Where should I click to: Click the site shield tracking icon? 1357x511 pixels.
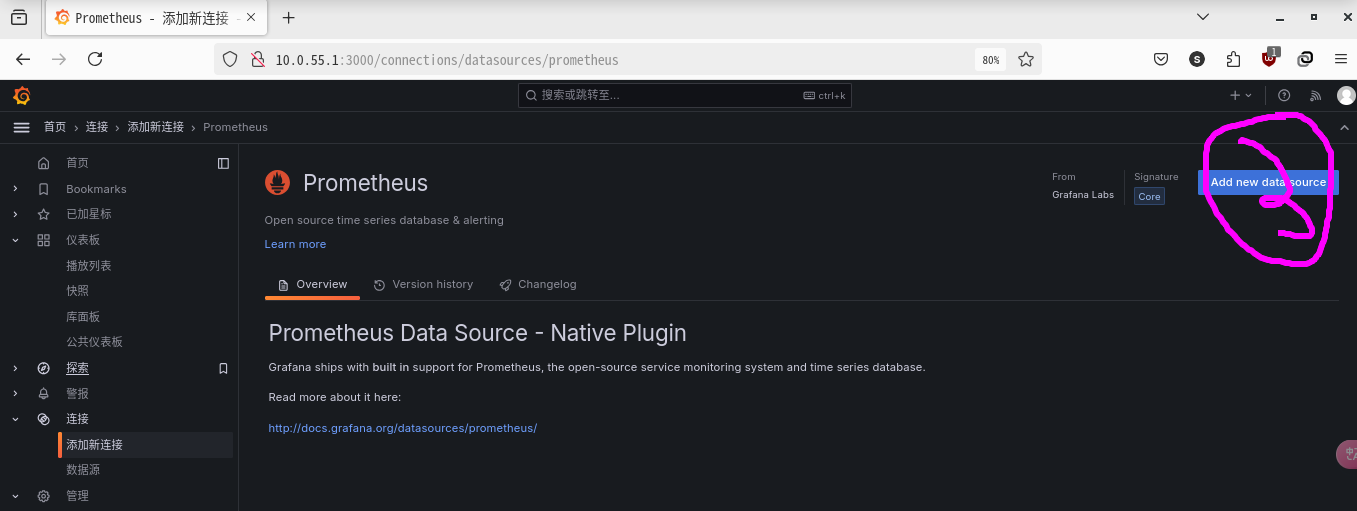click(230, 60)
